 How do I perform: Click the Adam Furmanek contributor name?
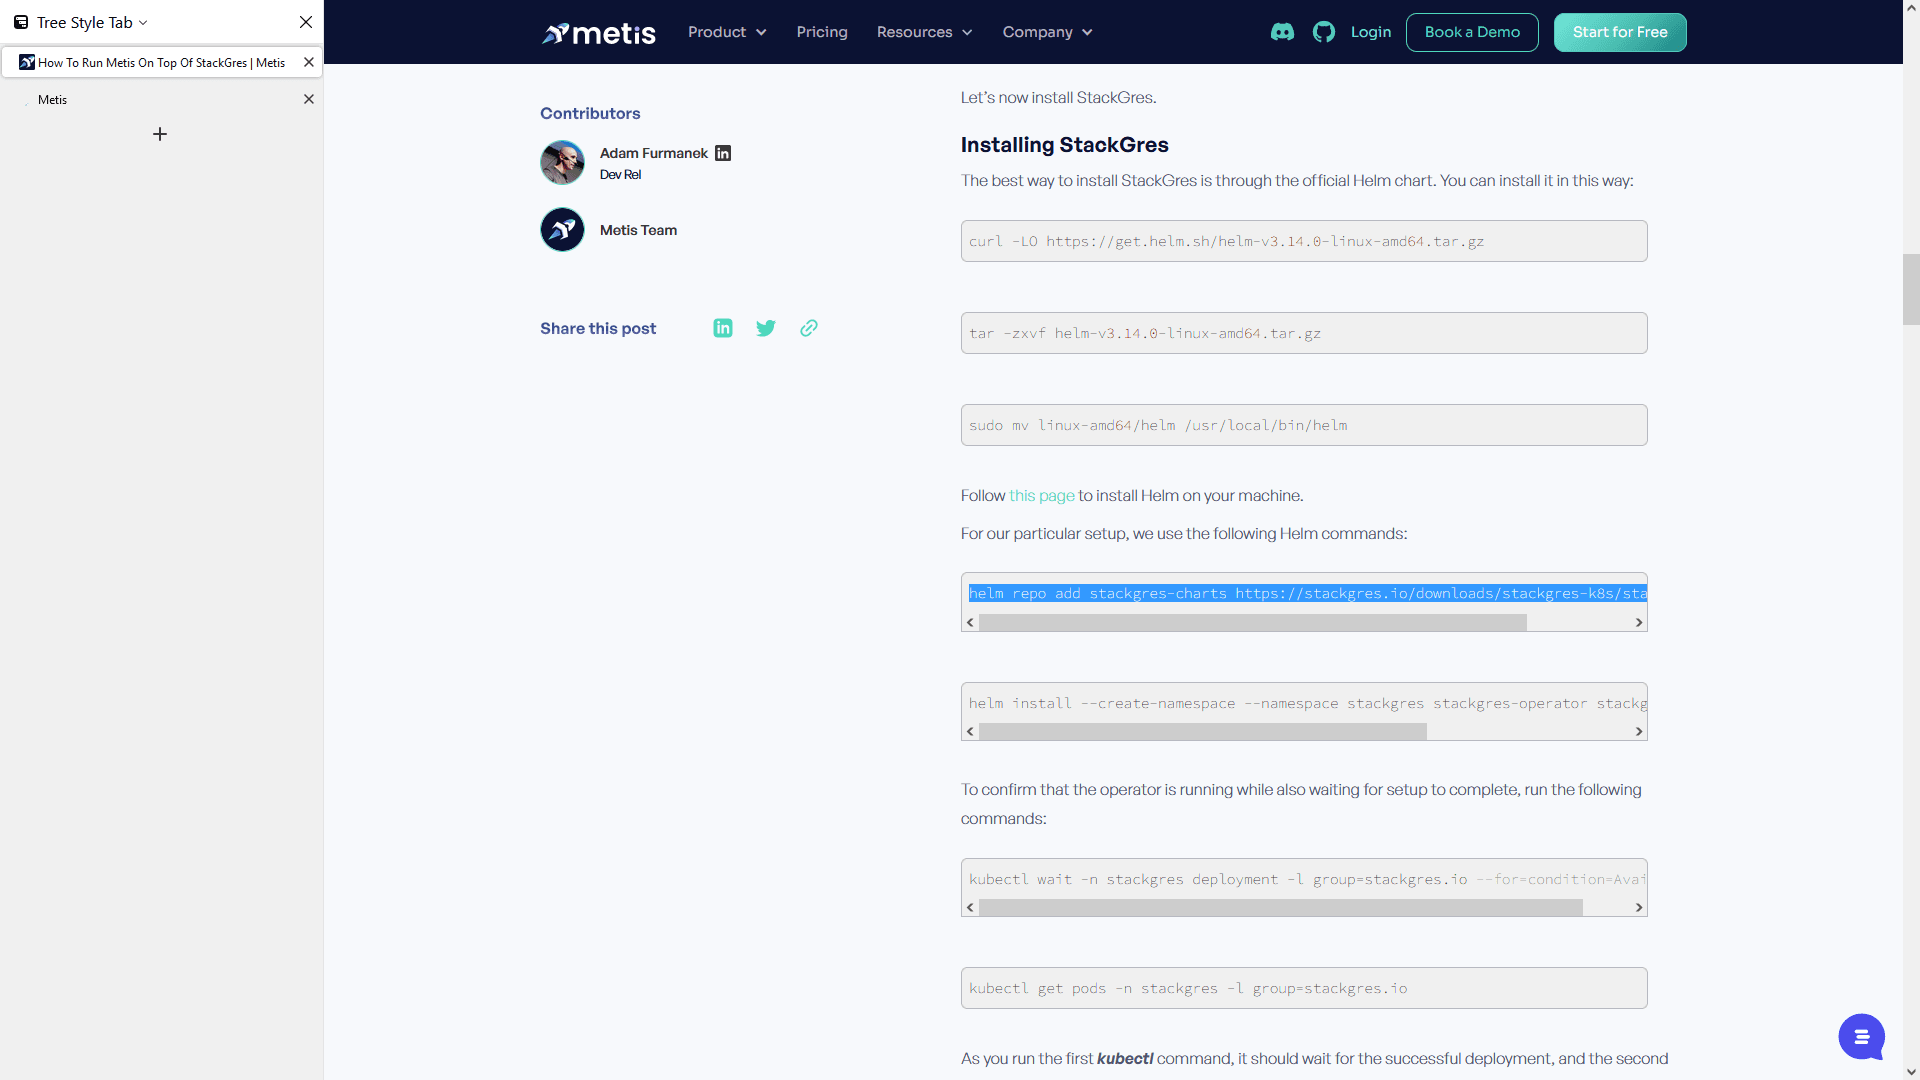click(x=654, y=153)
